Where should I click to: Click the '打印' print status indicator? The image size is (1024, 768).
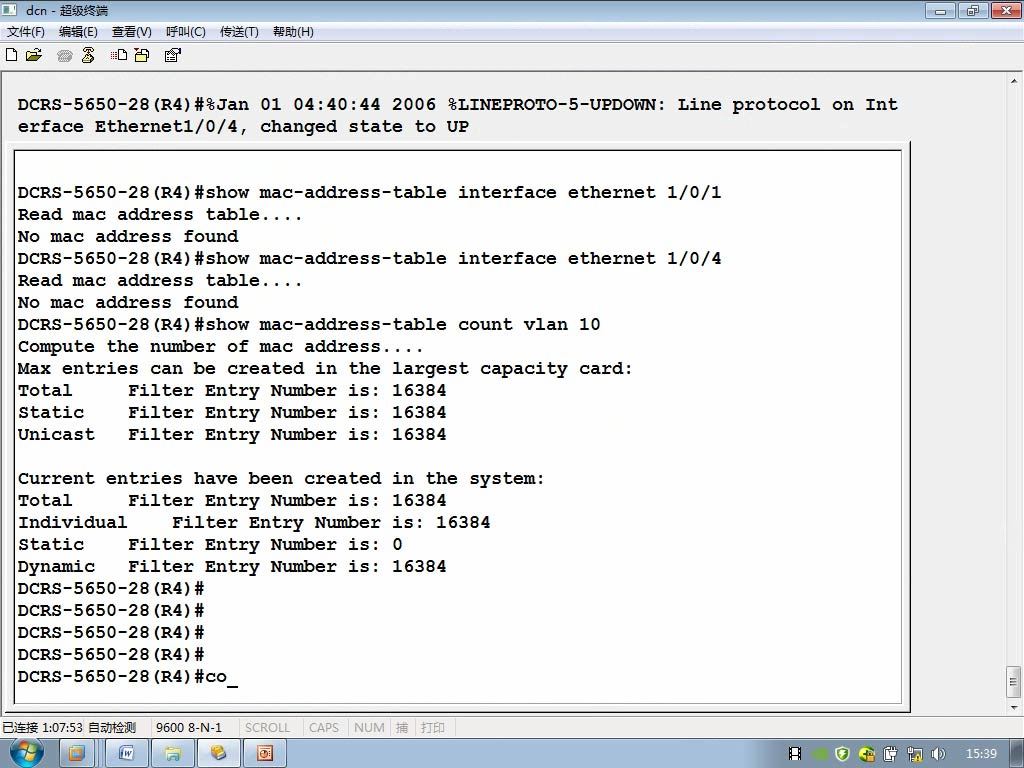(x=432, y=728)
